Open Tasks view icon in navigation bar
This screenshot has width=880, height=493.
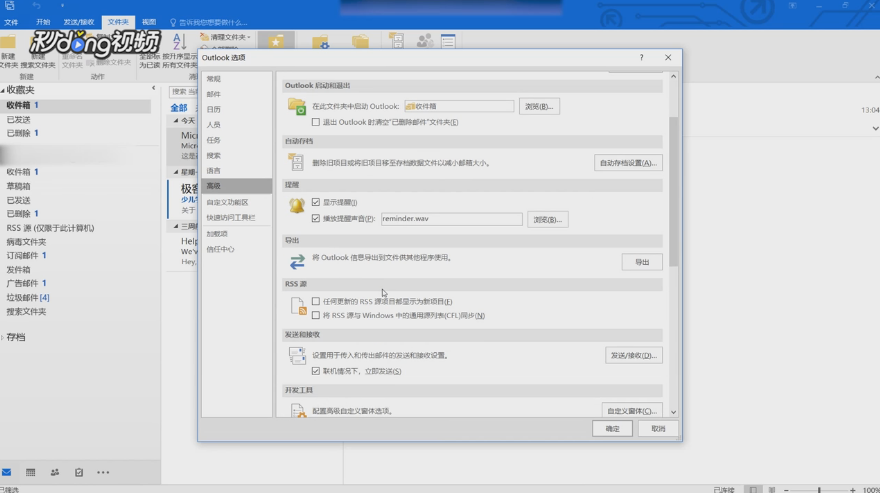79,472
